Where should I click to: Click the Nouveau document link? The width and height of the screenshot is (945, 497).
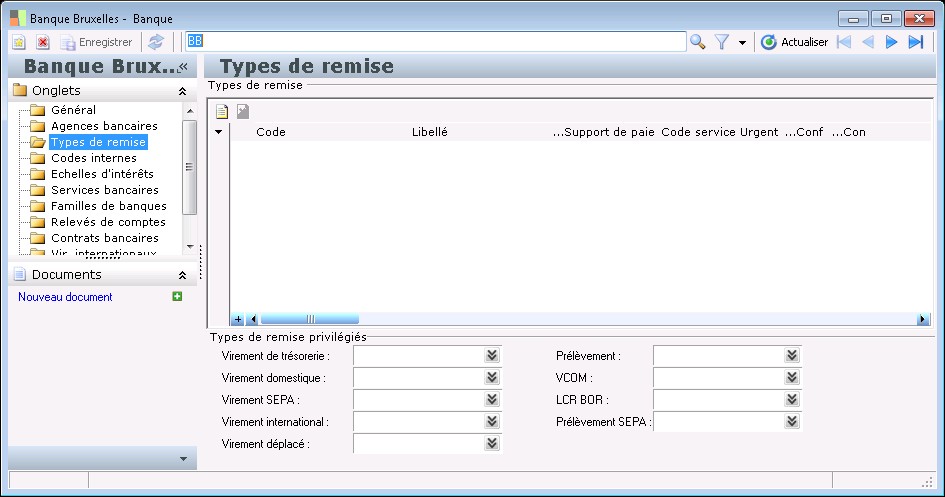tap(65, 297)
